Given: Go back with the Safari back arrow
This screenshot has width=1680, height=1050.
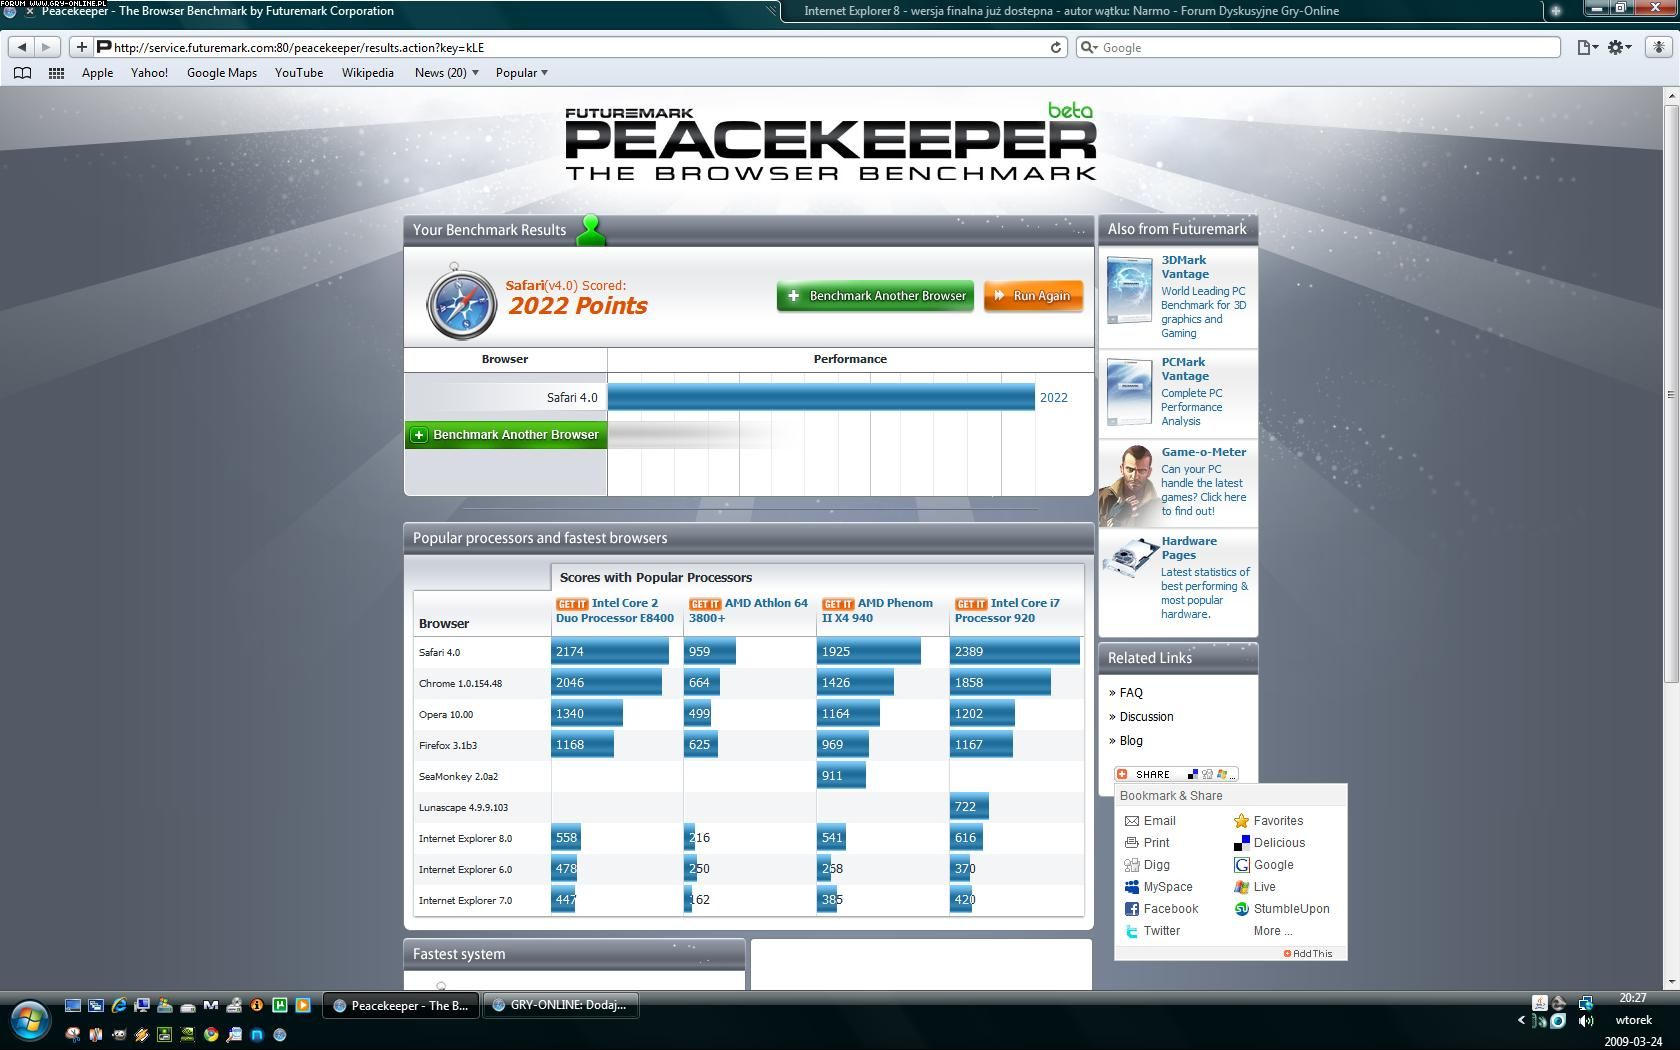Looking at the screenshot, I should tap(22, 47).
